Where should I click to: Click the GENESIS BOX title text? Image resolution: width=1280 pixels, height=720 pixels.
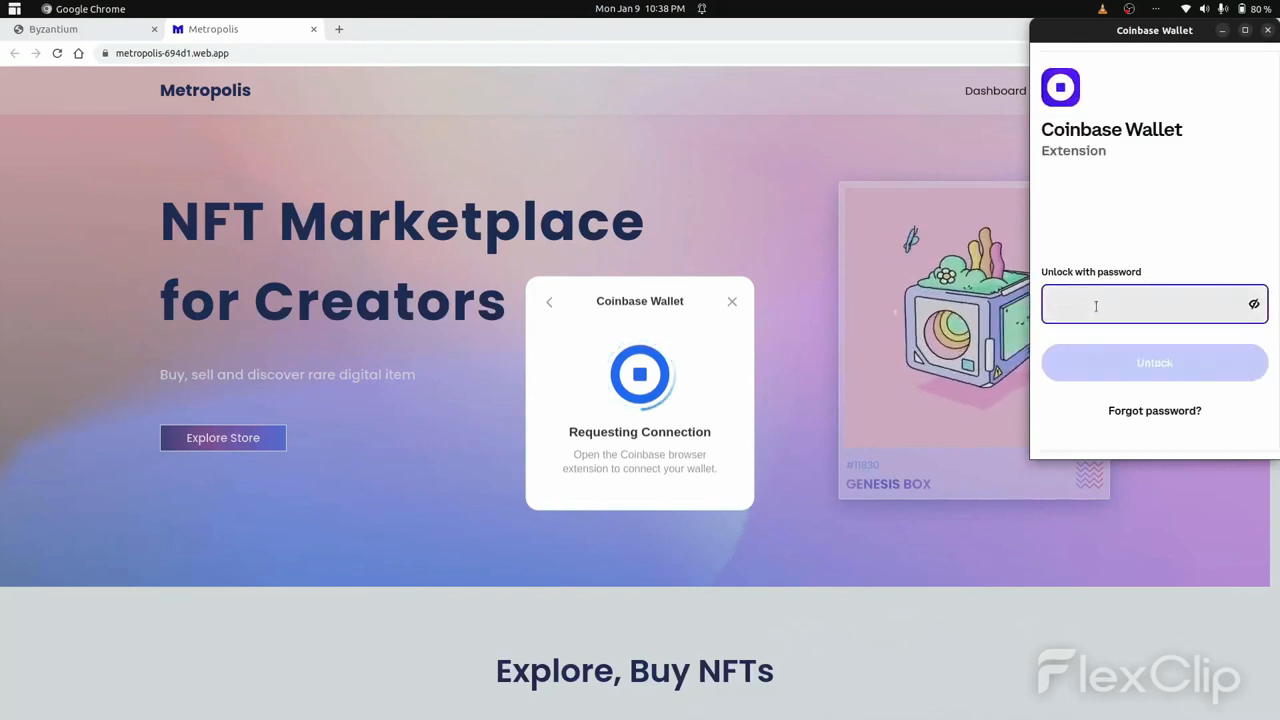click(888, 484)
